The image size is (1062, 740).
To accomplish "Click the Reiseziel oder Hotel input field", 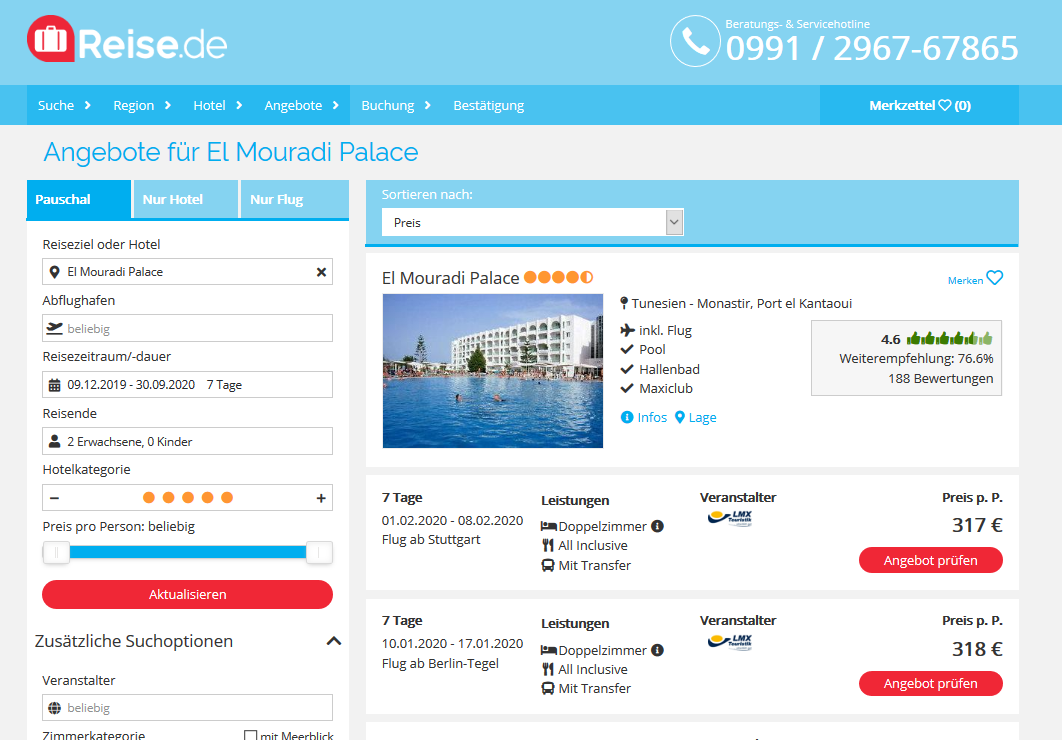I will click(x=188, y=271).
